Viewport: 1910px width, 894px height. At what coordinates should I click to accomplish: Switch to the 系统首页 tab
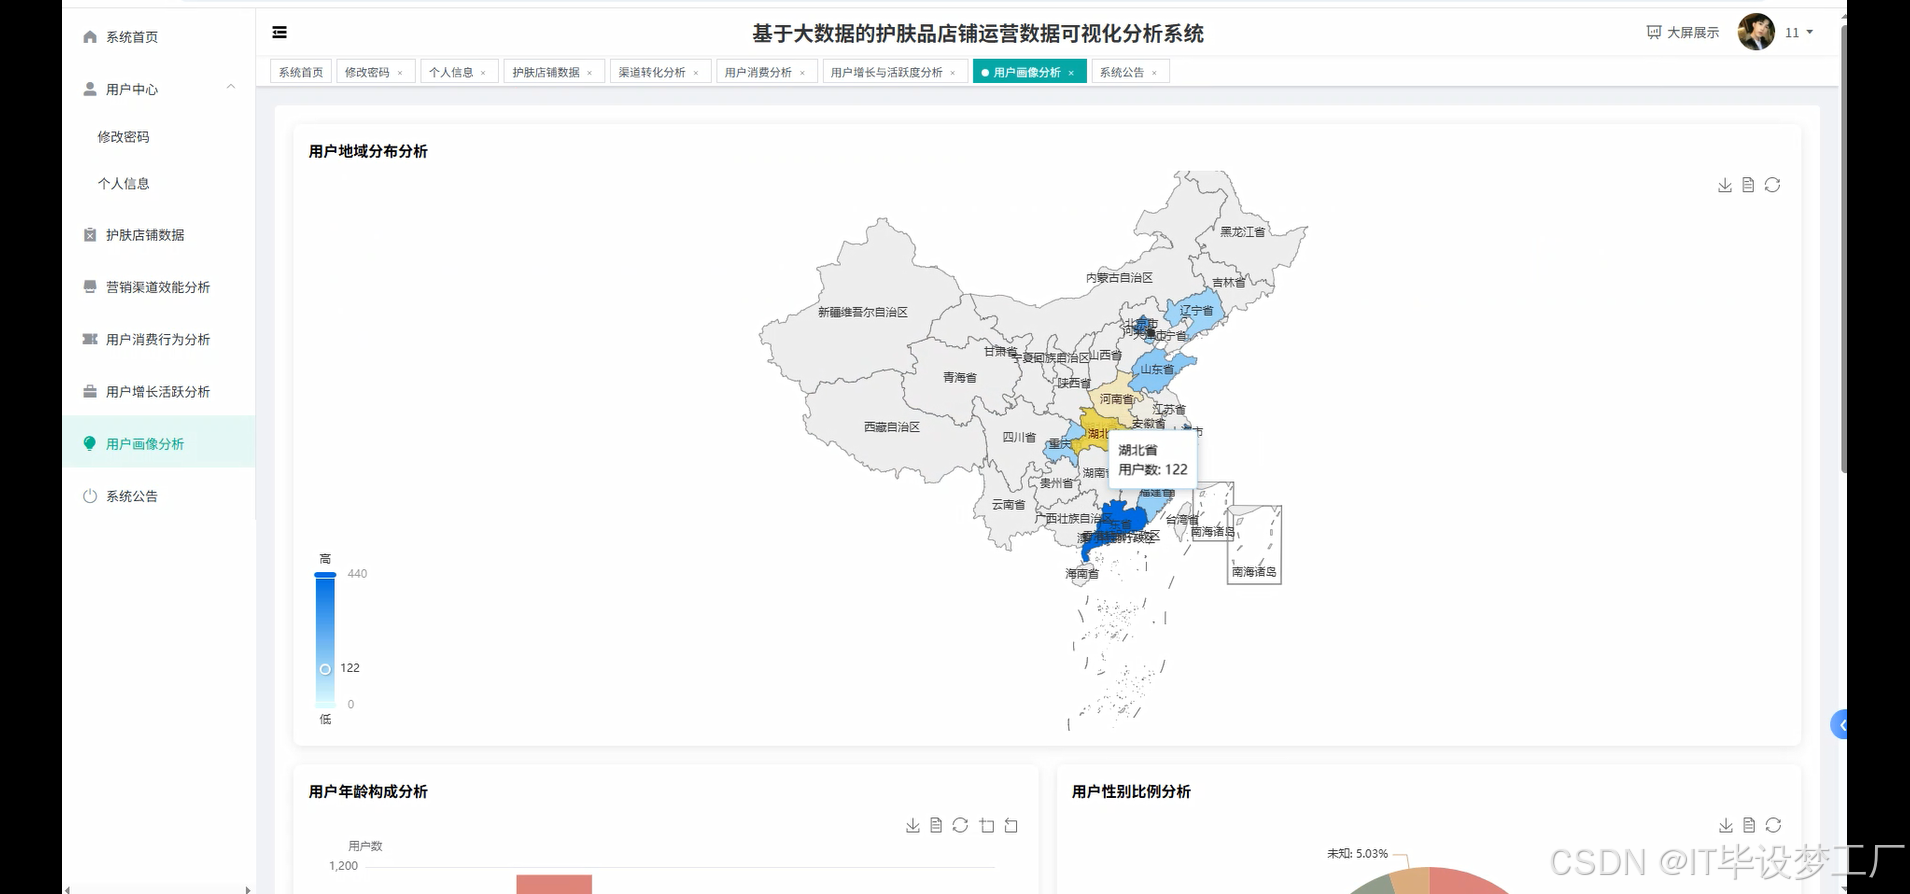pos(301,72)
